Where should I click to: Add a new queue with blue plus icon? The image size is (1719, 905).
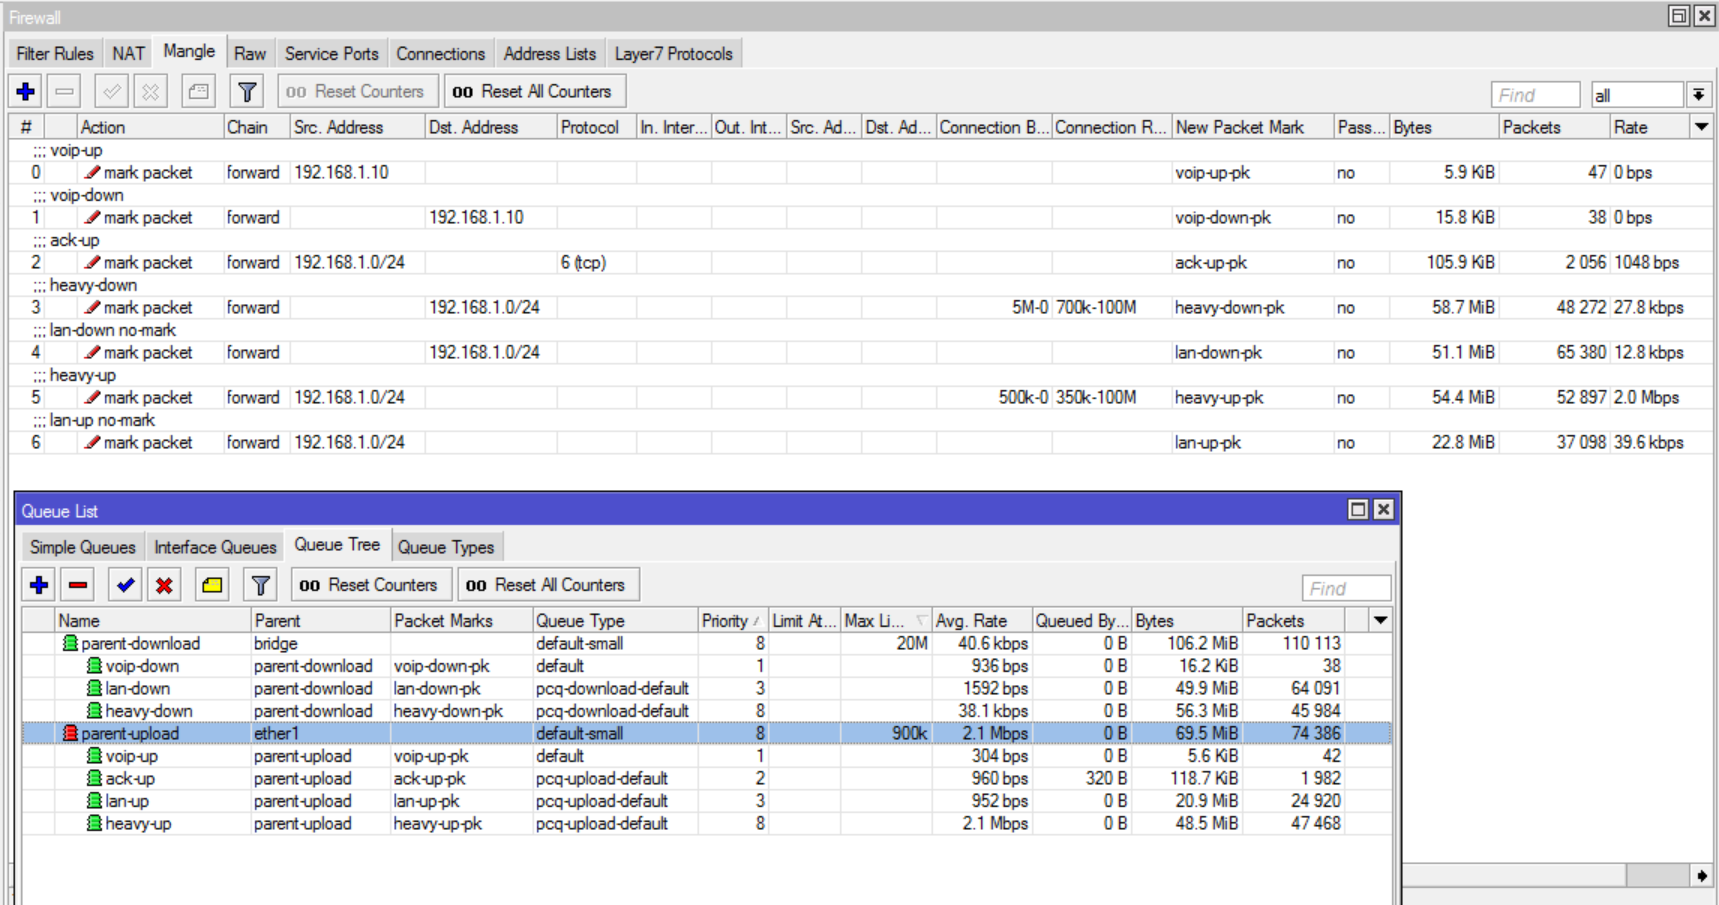pyautogui.click(x=39, y=585)
